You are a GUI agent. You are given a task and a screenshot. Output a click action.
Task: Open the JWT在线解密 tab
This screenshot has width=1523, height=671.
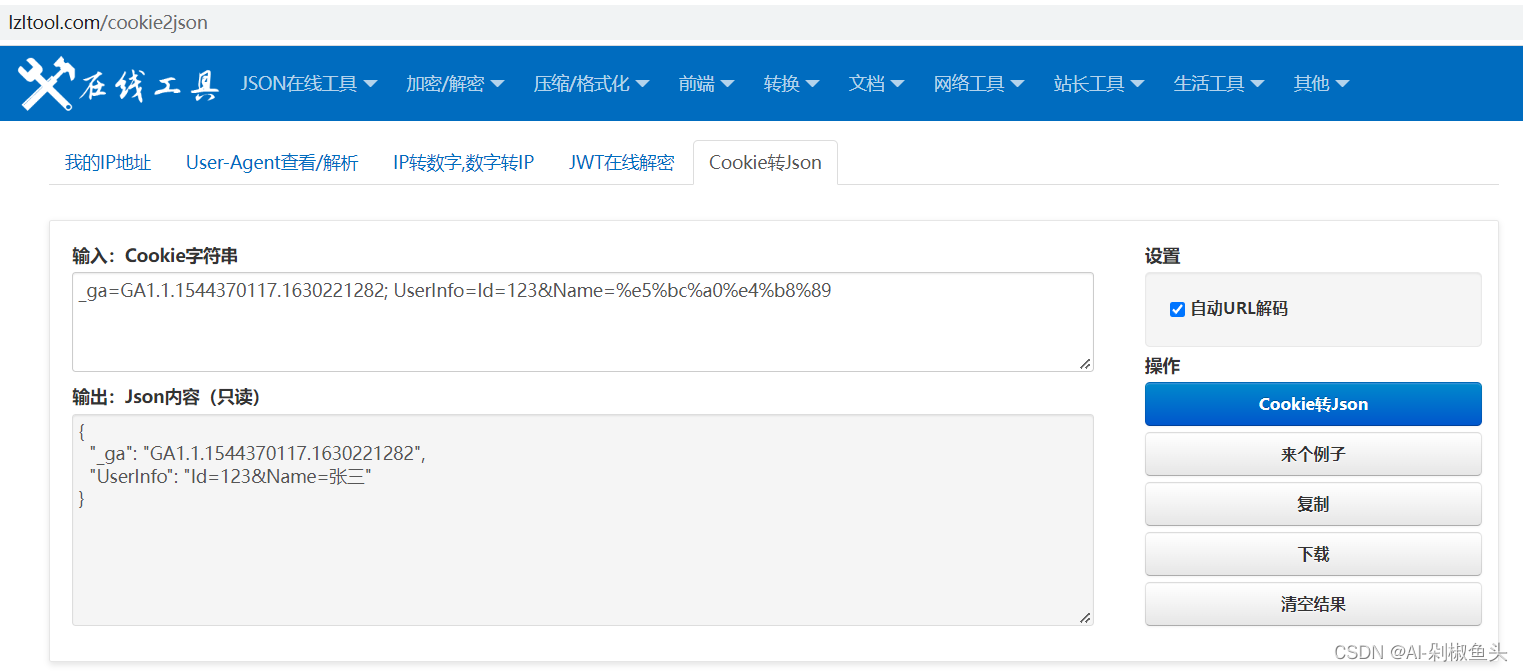click(x=621, y=162)
